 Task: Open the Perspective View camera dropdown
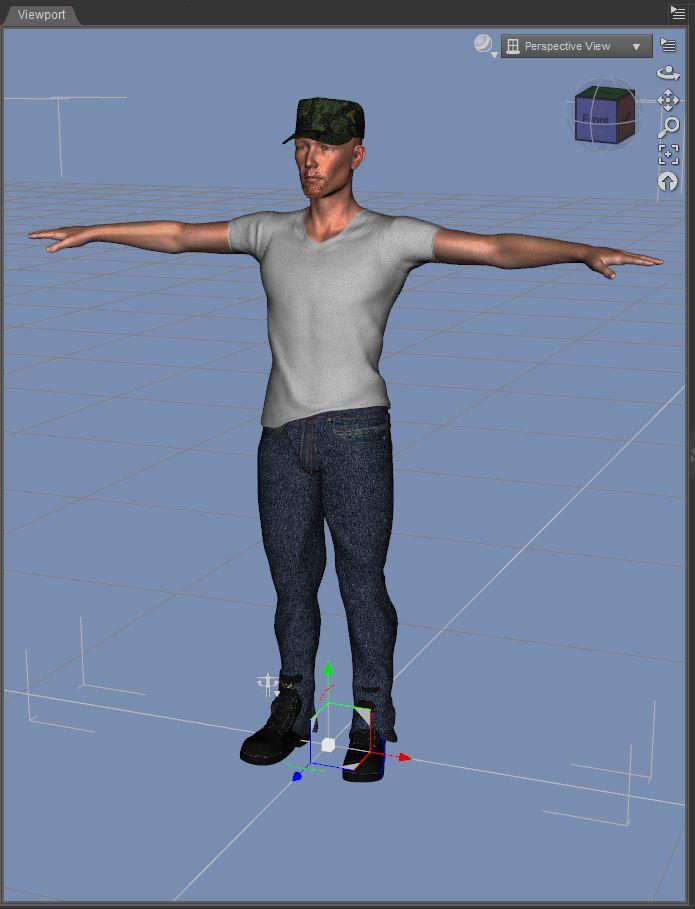(x=576, y=46)
